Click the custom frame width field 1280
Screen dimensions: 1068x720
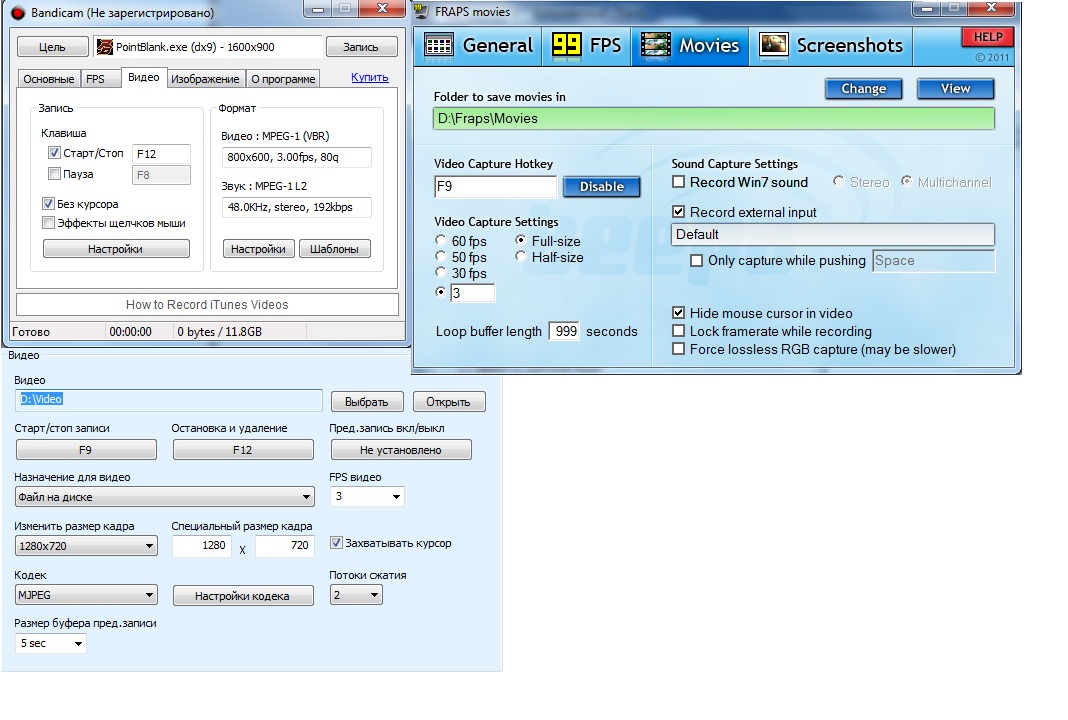pos(202,546)
